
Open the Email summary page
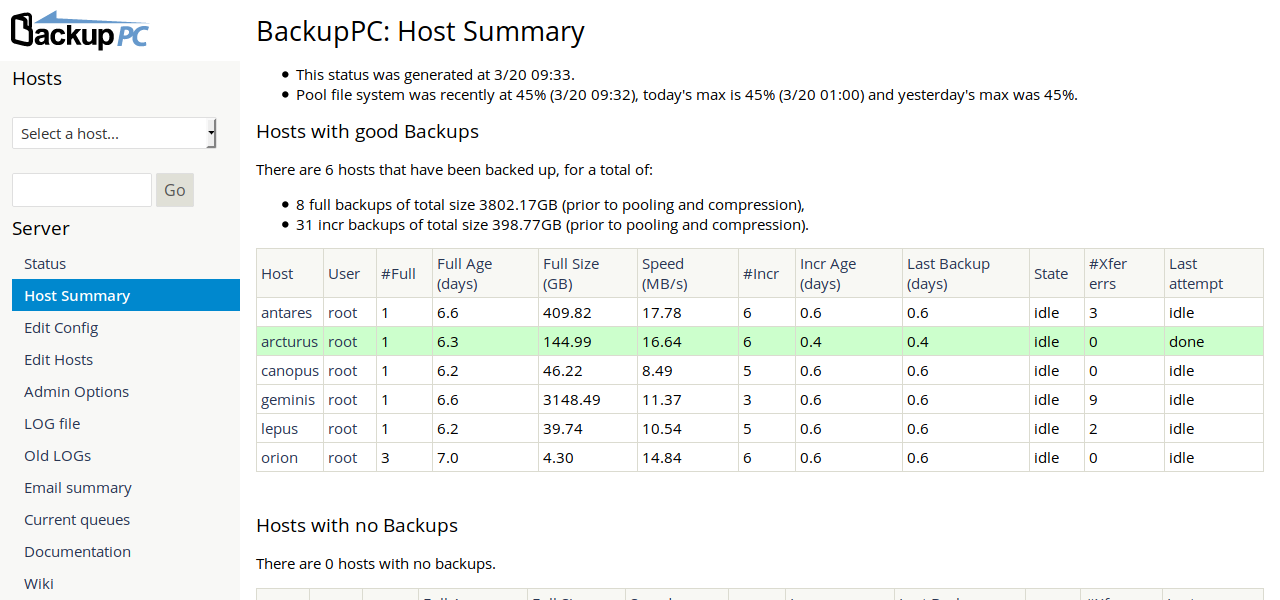click(x=77, y=487)
